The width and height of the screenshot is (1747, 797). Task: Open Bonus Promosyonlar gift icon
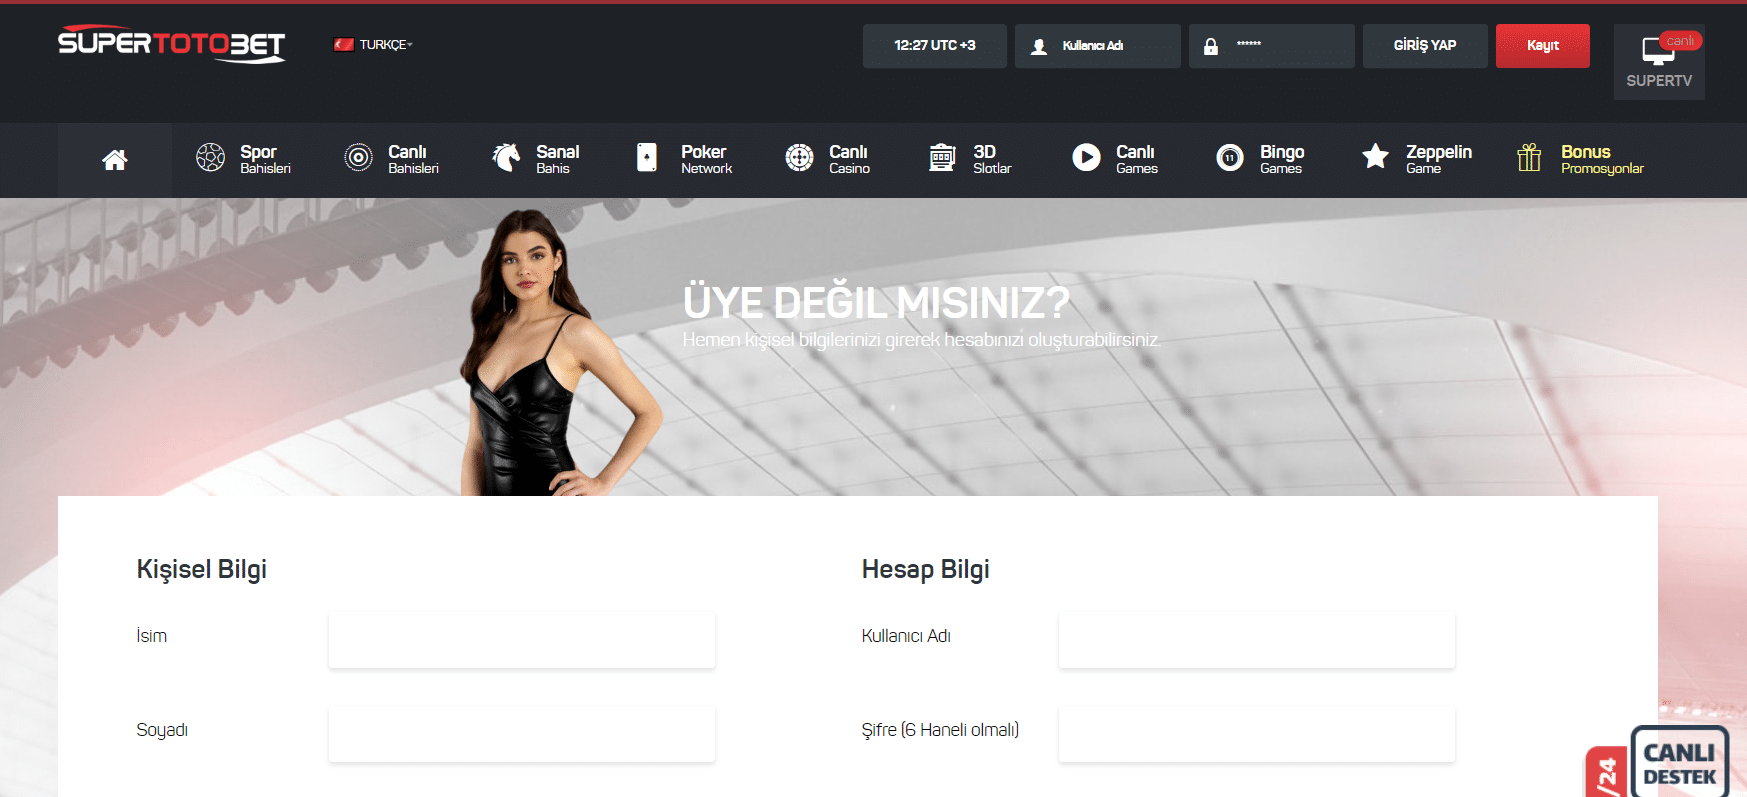pyautogui.click(x=1529, y=158)
